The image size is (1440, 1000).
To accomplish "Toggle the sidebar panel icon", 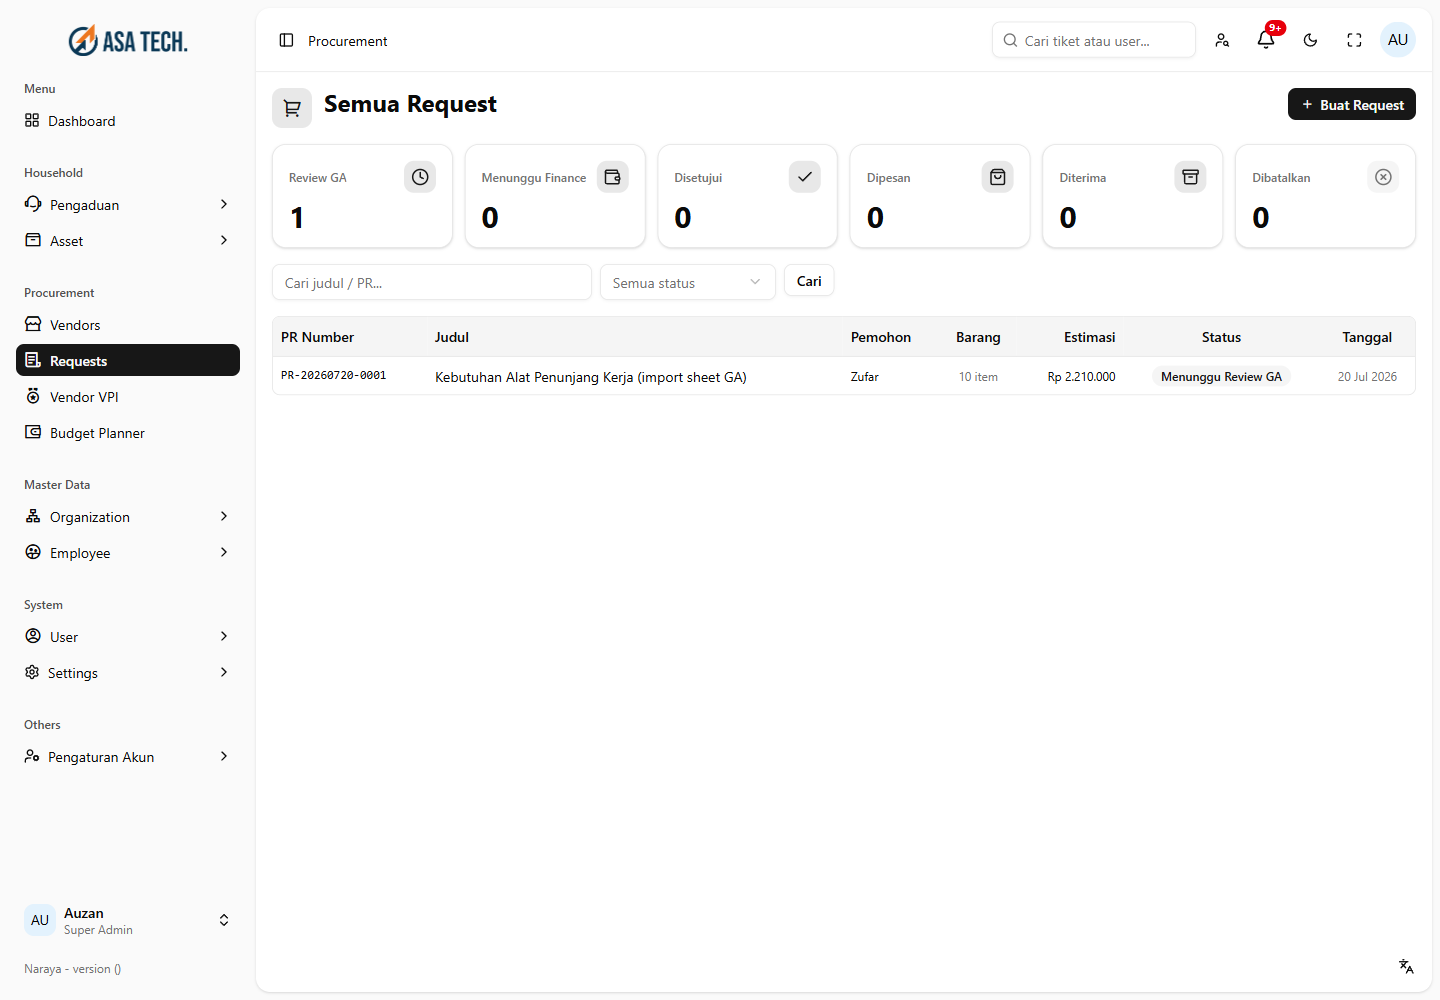I will [286, 40].
